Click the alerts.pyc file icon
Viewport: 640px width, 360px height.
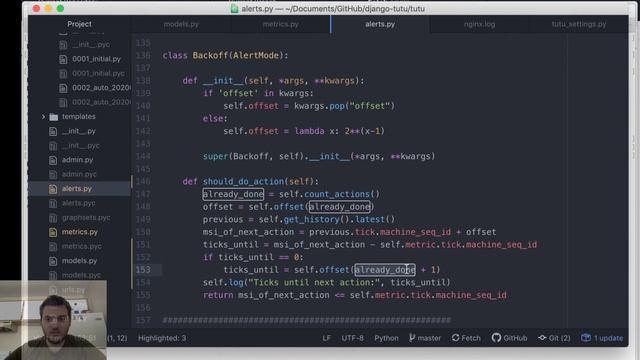pyautogui.click(x=53, y=203)
